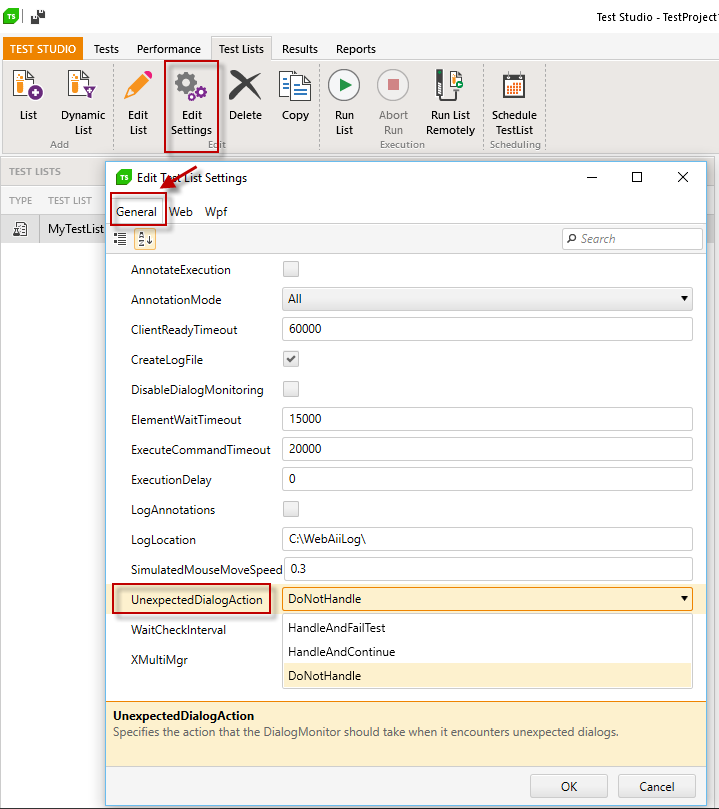Switch to Tests ribbon tab

click(106, 49)
